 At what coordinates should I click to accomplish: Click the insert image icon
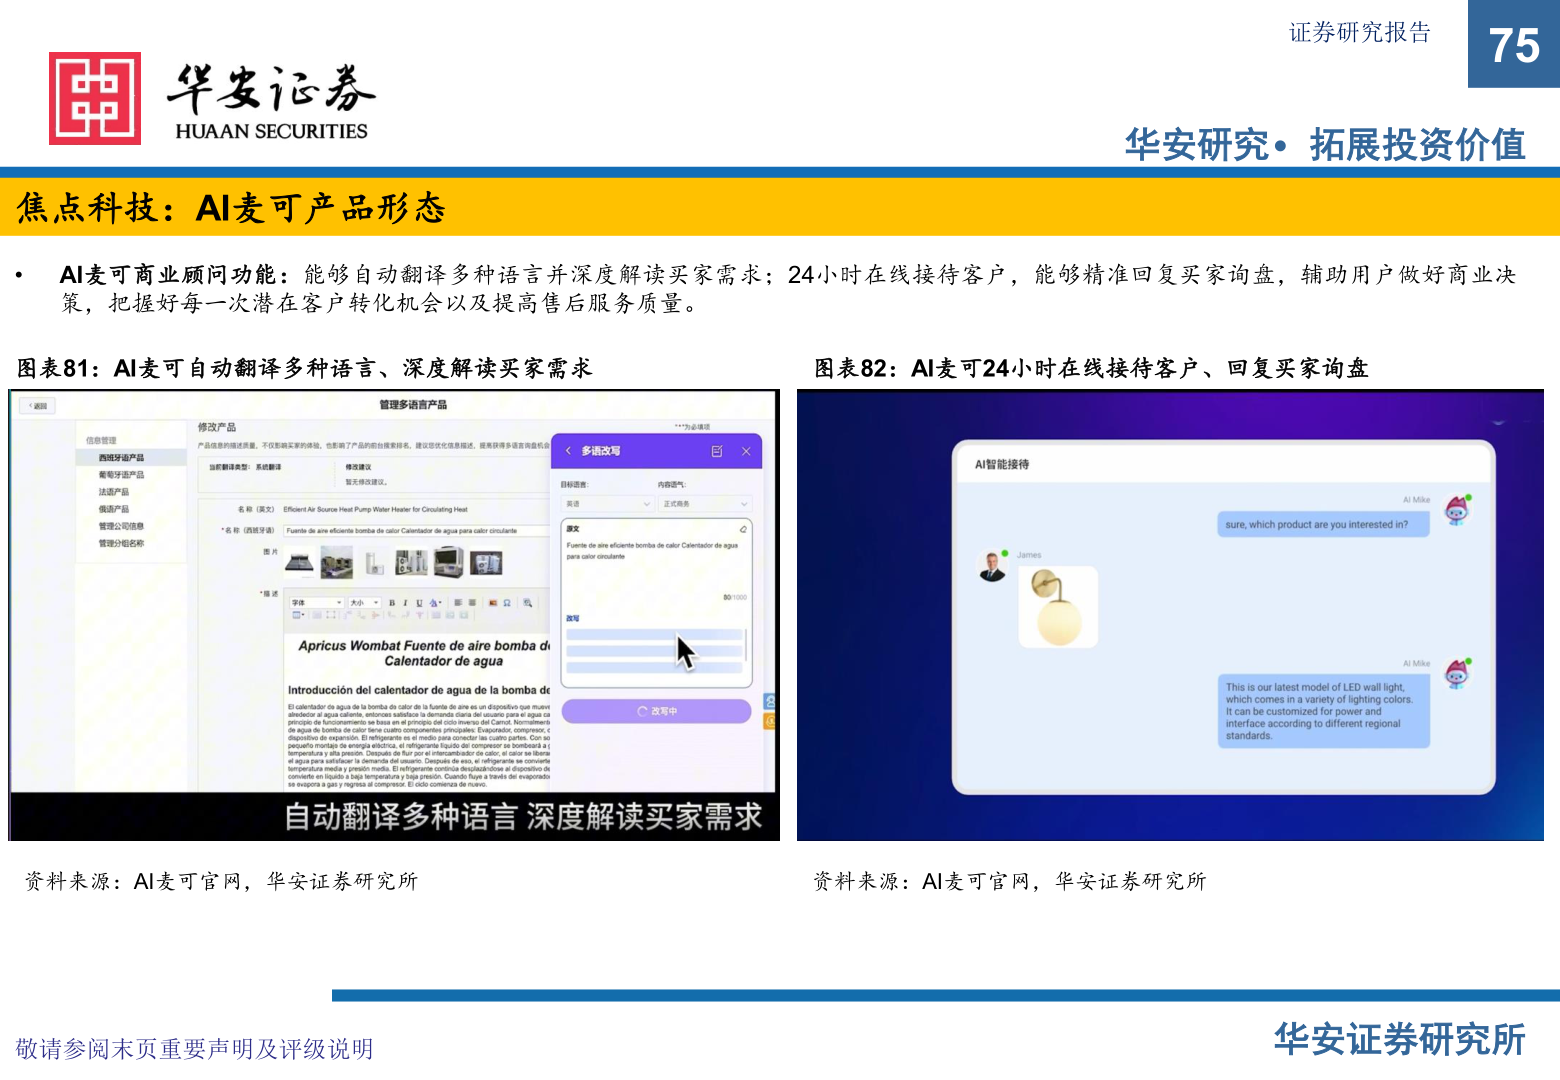point(492,603)
